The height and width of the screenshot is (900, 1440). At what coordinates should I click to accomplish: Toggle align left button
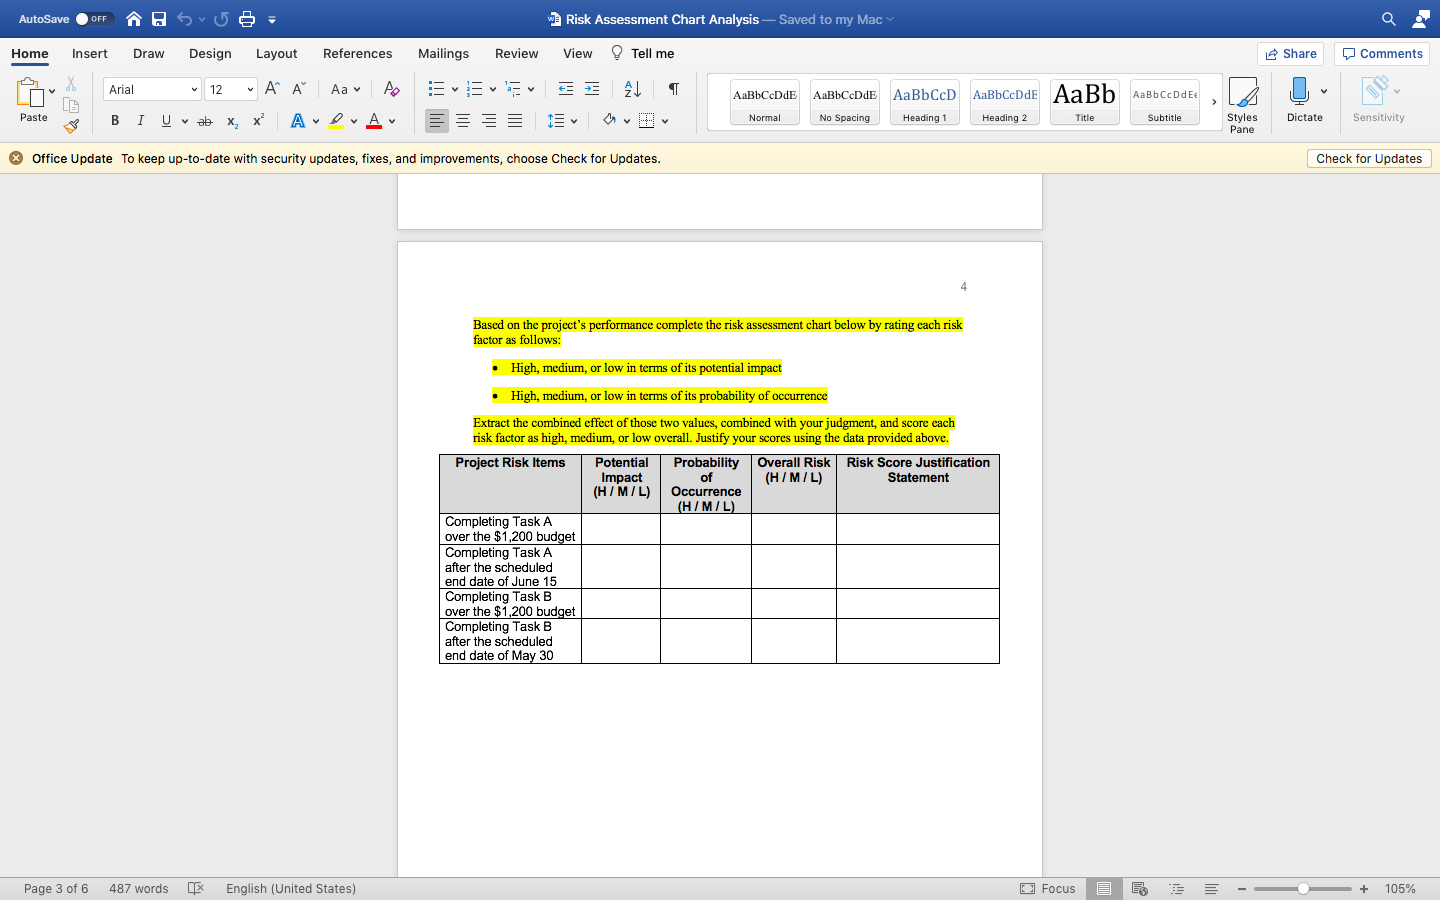pyautogui.click(x=437, y=121)
